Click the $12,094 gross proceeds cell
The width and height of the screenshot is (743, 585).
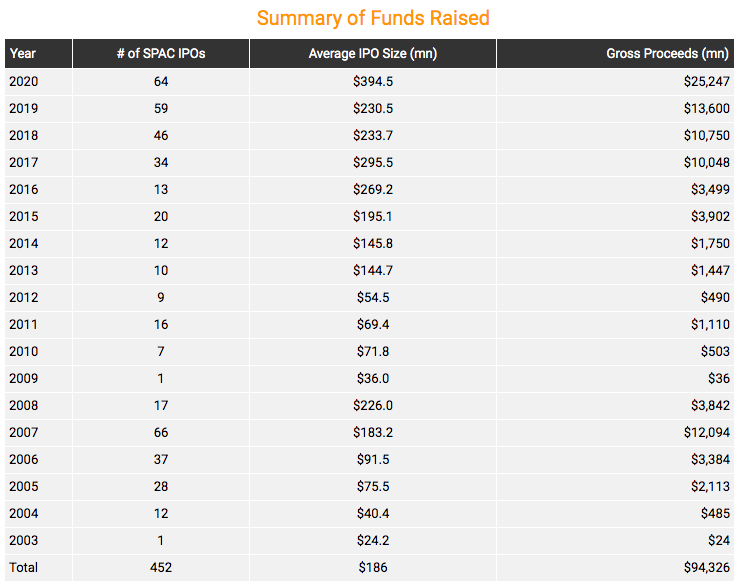point(706,432)
